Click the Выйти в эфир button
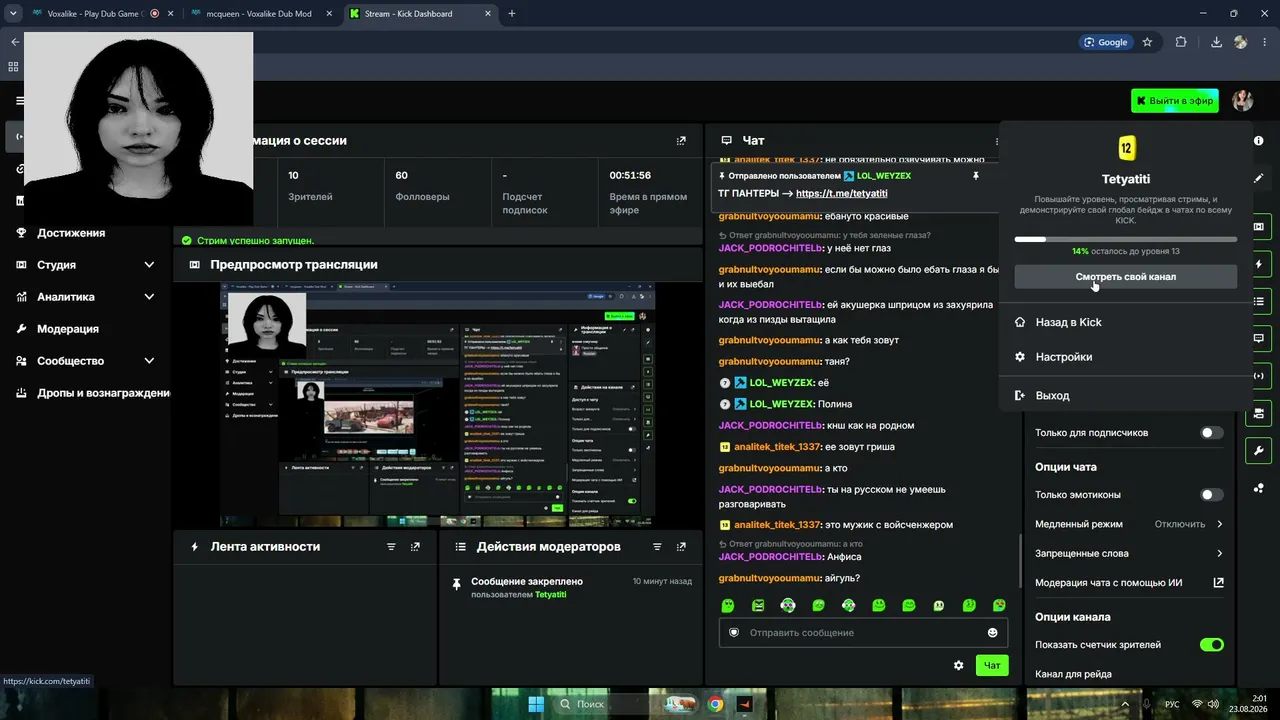 tap(1175, 100)
